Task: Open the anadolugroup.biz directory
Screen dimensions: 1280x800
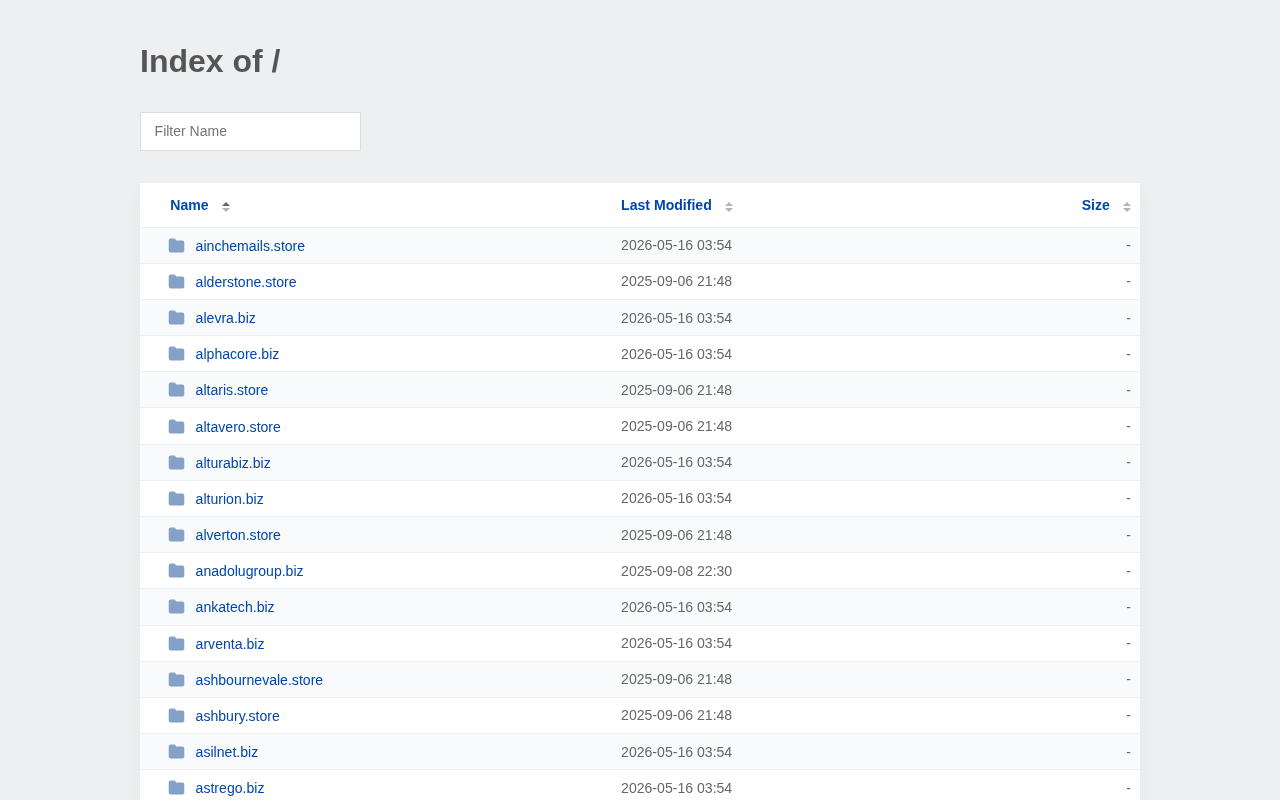Action: [x=249, y=571]
